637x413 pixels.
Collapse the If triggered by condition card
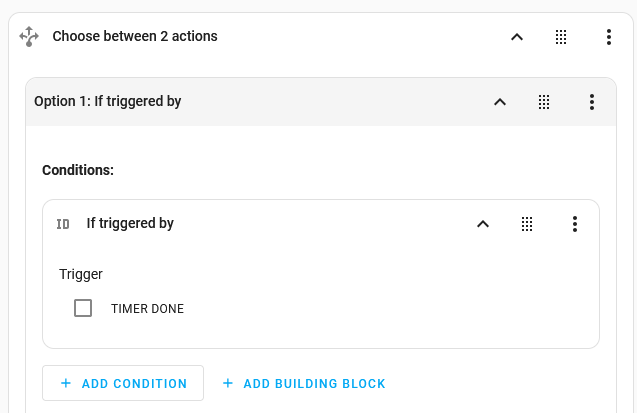(483, 224)
